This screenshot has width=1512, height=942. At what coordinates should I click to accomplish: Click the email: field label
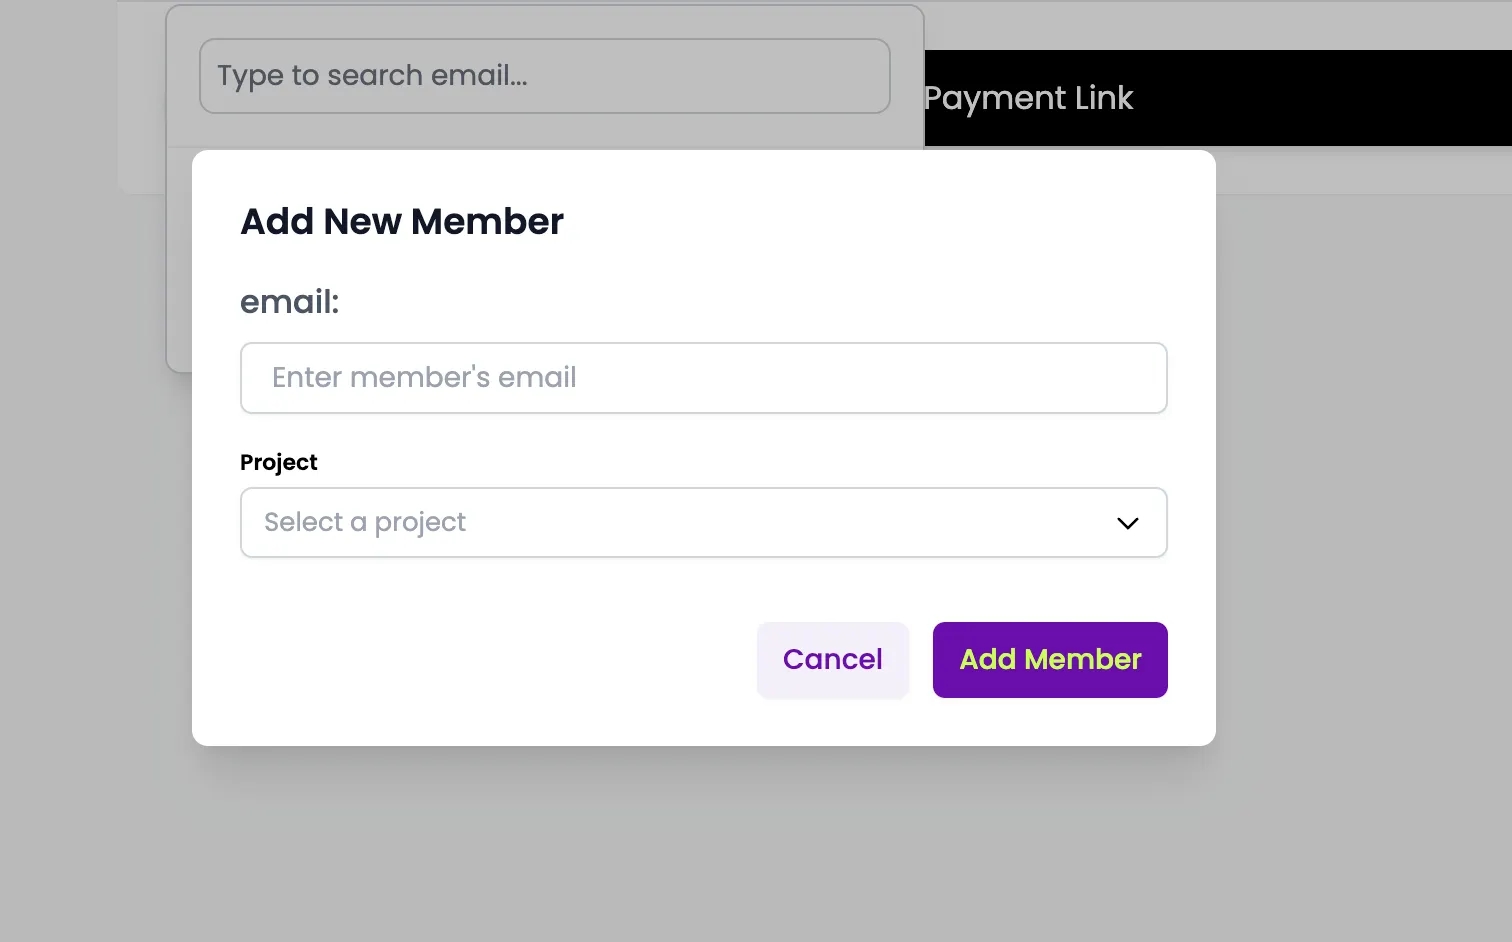(290, 302)
